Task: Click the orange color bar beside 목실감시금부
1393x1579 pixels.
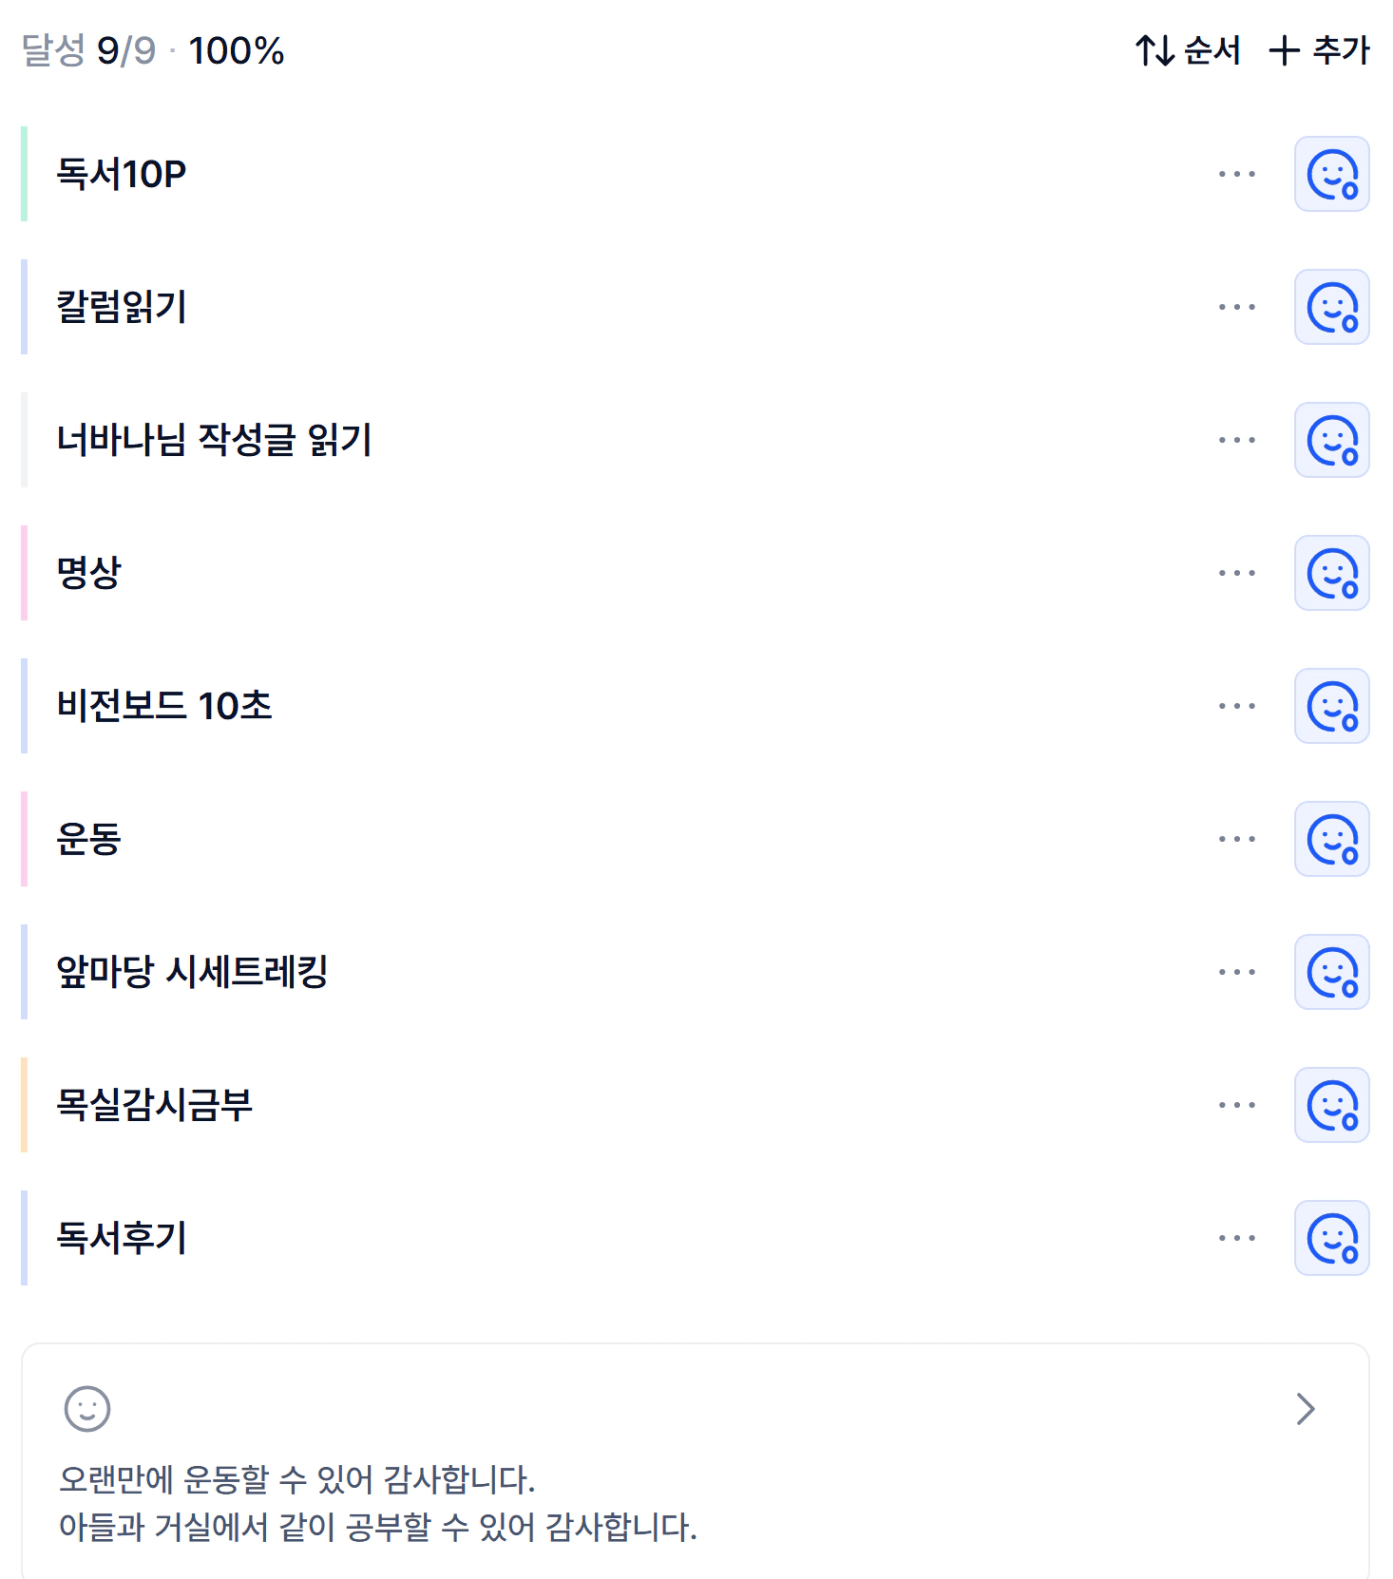Action: [24, 1105]
